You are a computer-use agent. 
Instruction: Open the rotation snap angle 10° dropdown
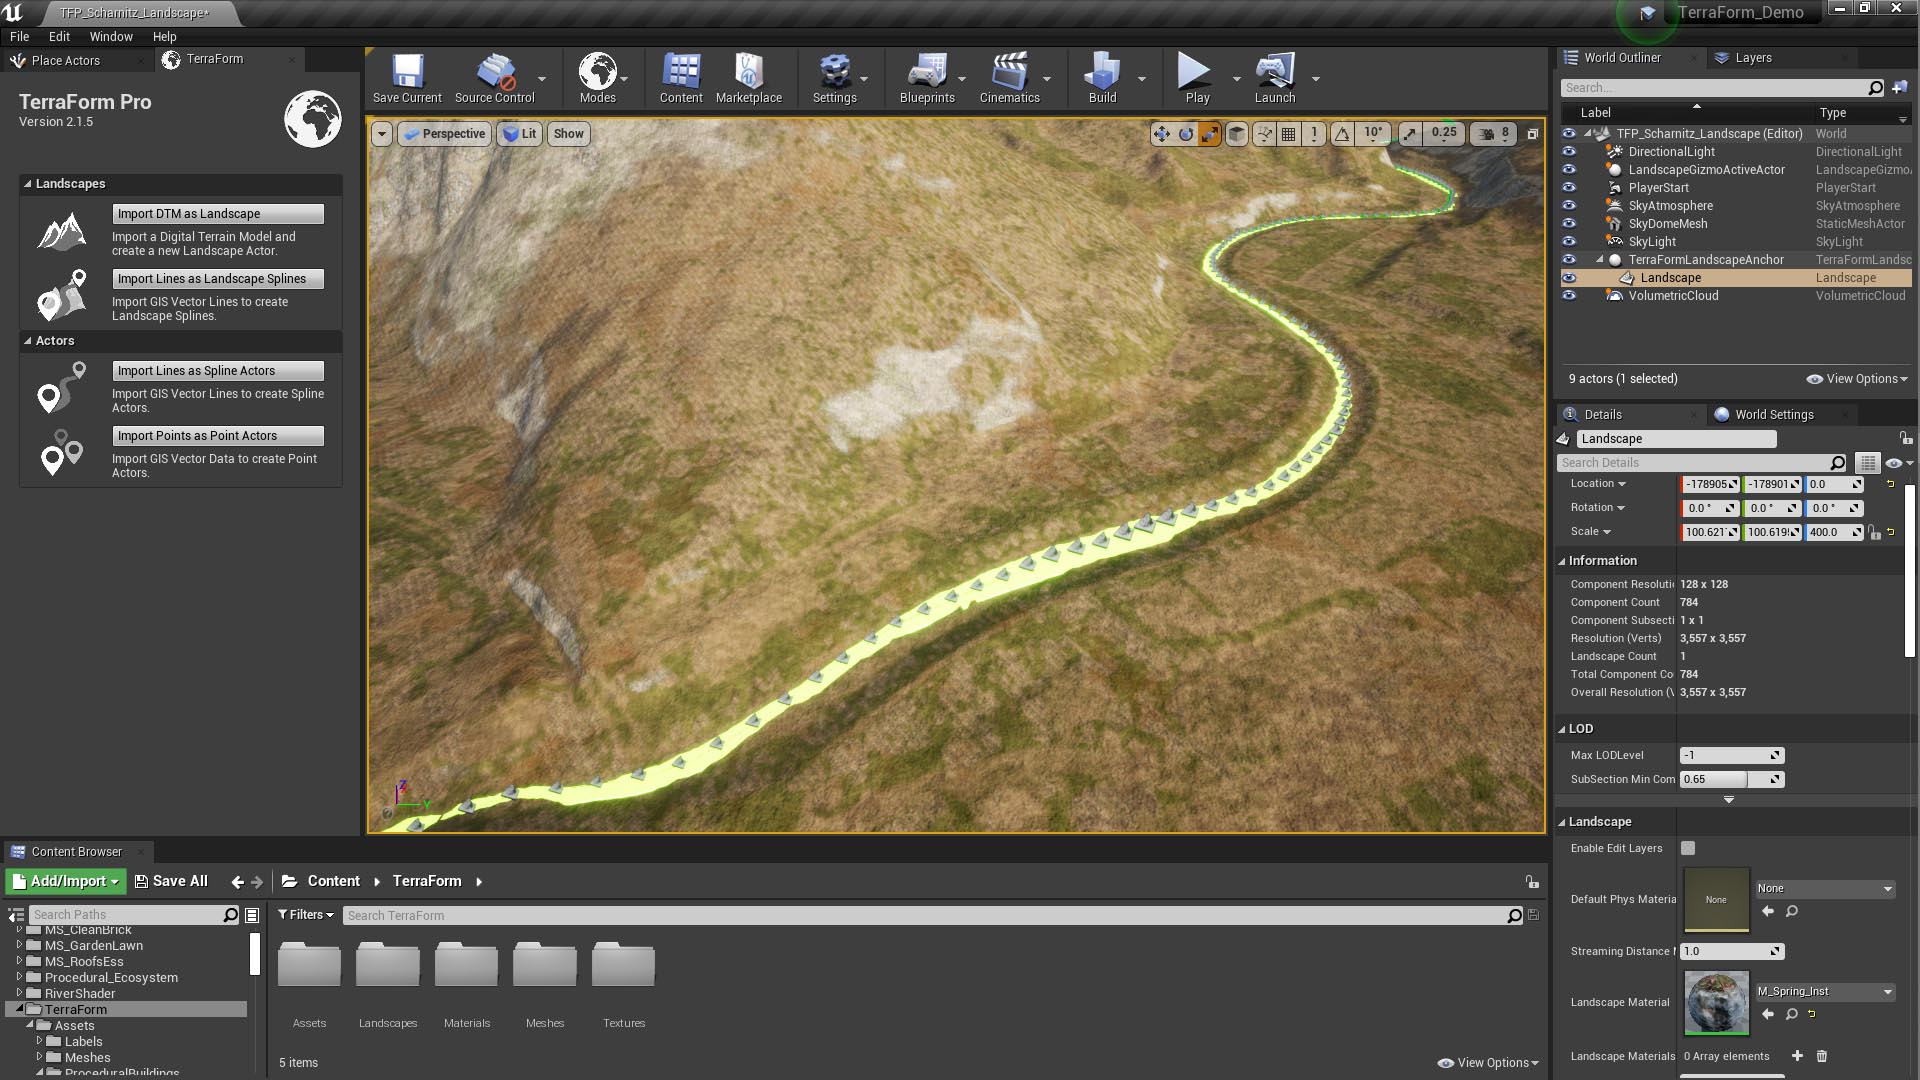(1374, 133)
